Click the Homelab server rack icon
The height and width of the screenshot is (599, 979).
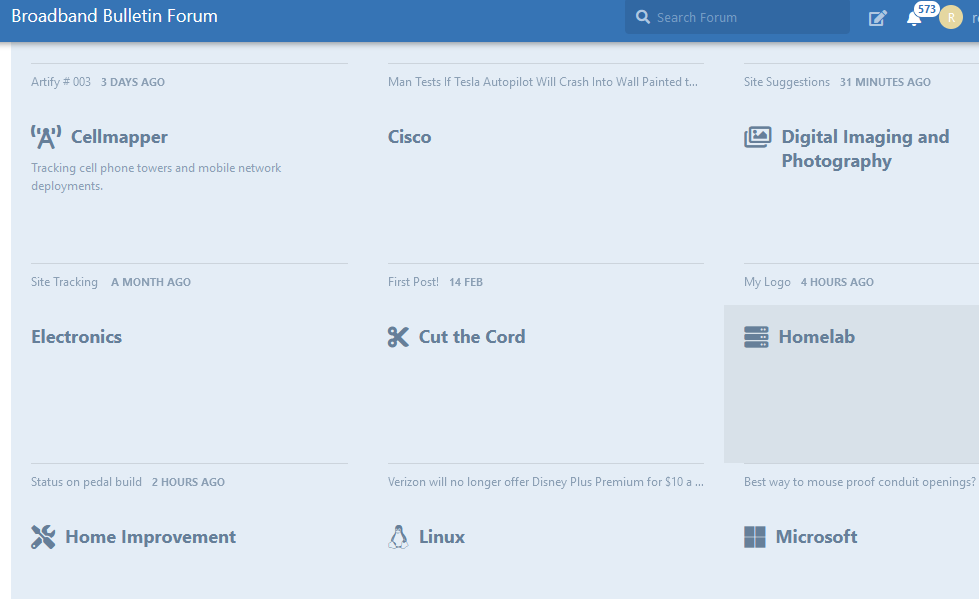point(756,337)
